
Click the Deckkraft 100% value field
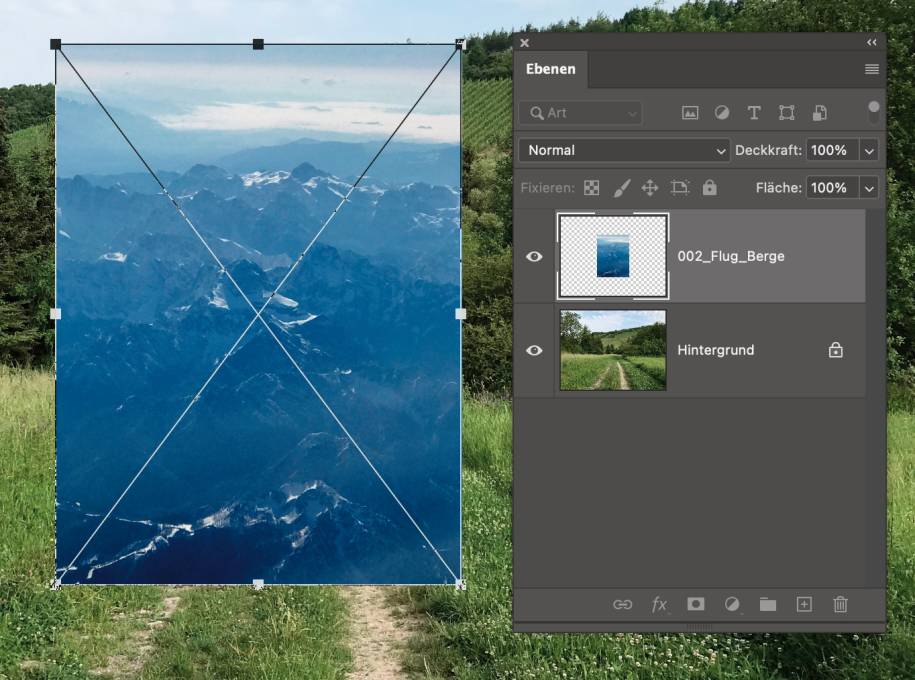tap(833, 150)
